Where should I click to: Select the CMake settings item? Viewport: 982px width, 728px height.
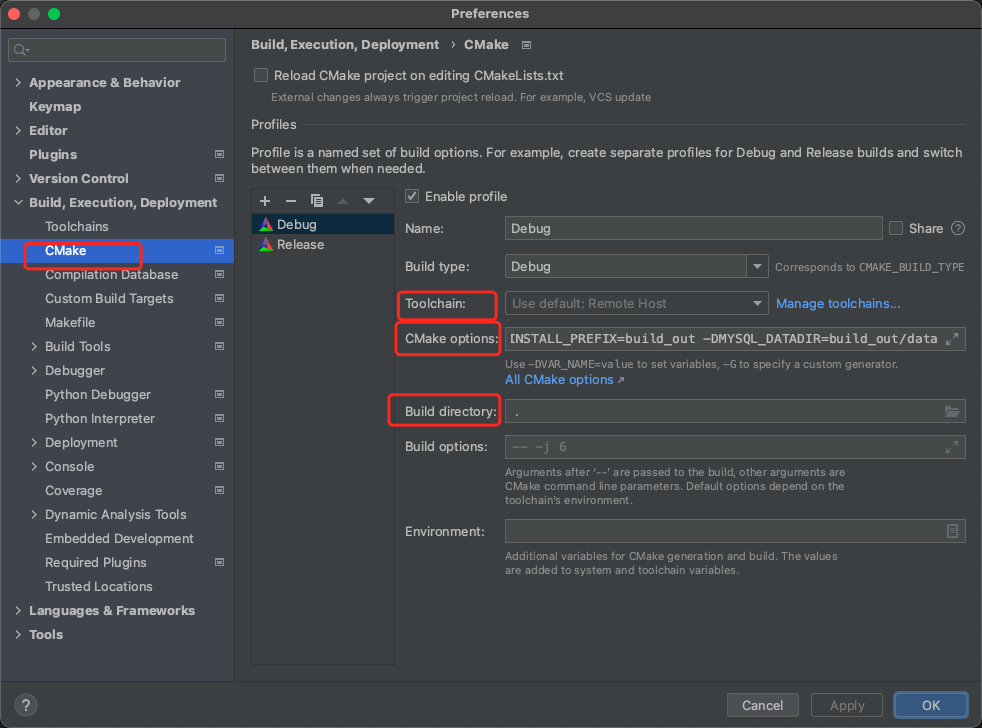click(x=117, y=251)
